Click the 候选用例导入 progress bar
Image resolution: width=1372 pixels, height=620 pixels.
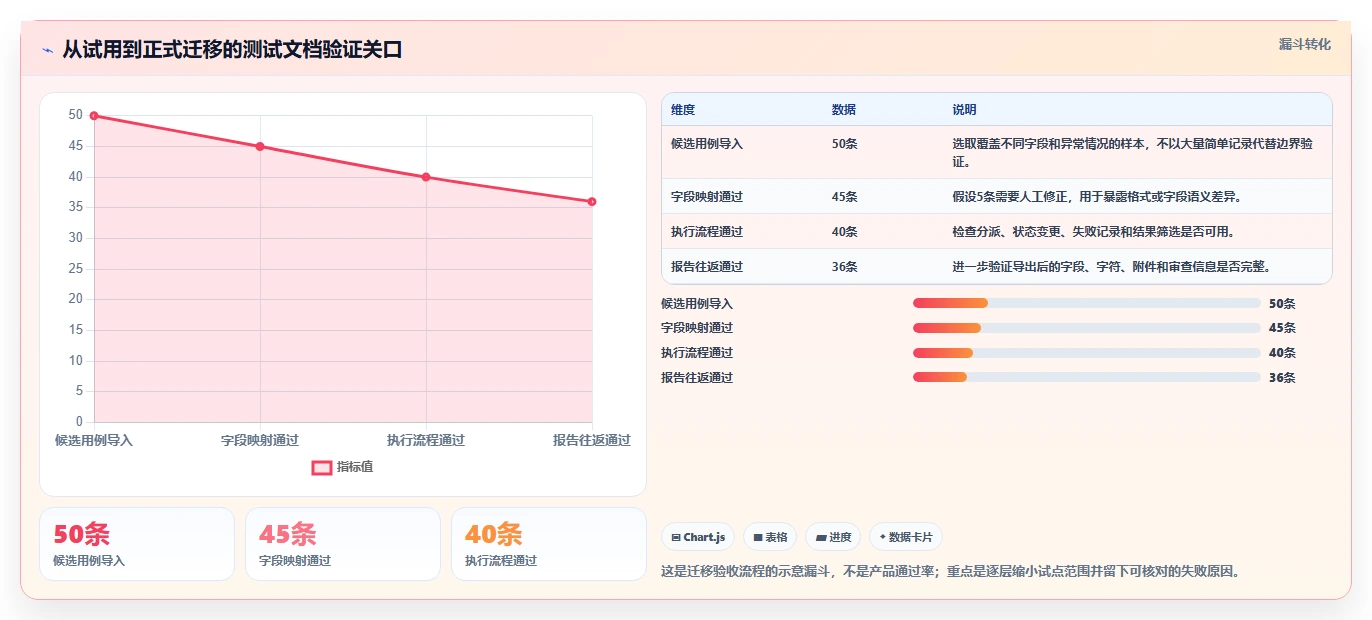coord(1086,303)
